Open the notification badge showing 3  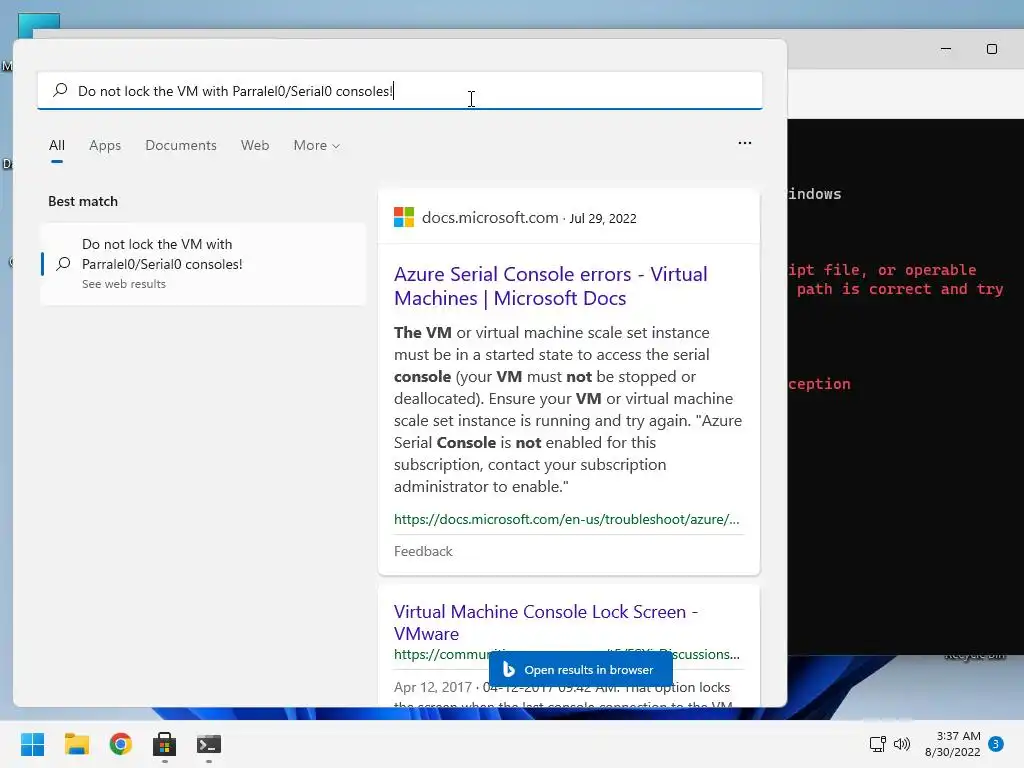(x=996, y=744)
